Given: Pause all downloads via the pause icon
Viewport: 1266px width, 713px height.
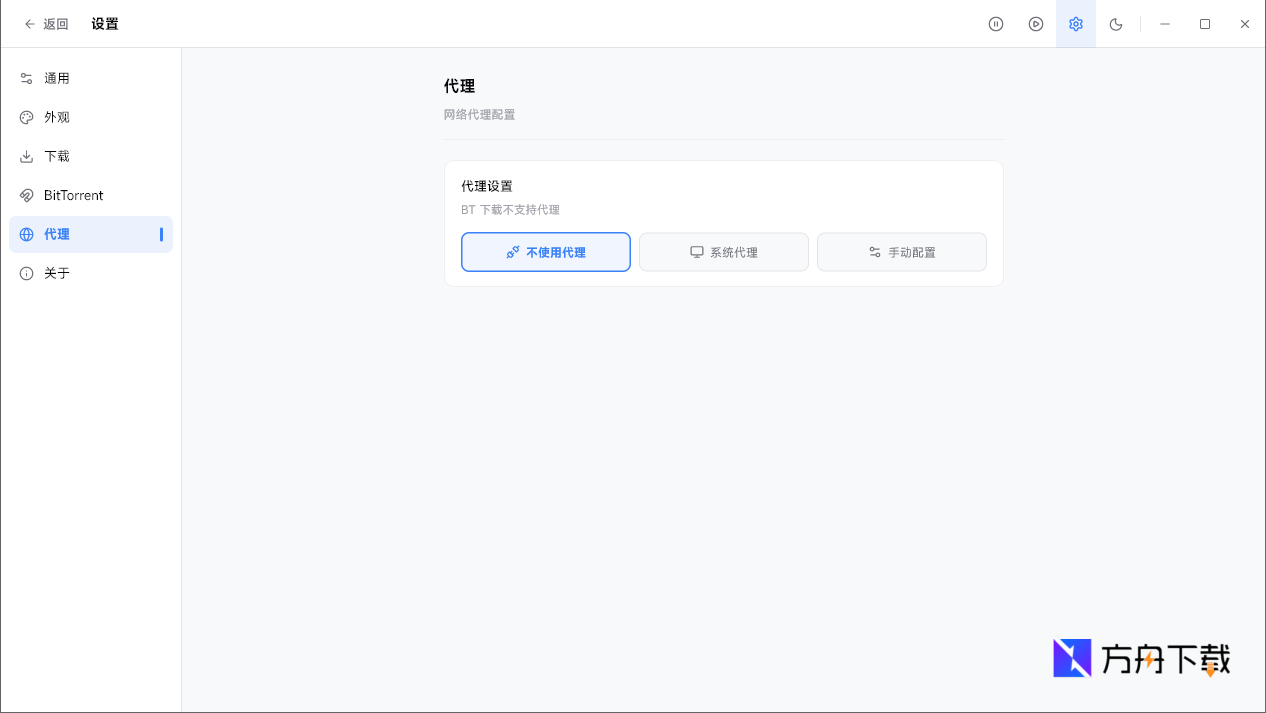Looking at the screenshot, I should (x=995, y=23).
